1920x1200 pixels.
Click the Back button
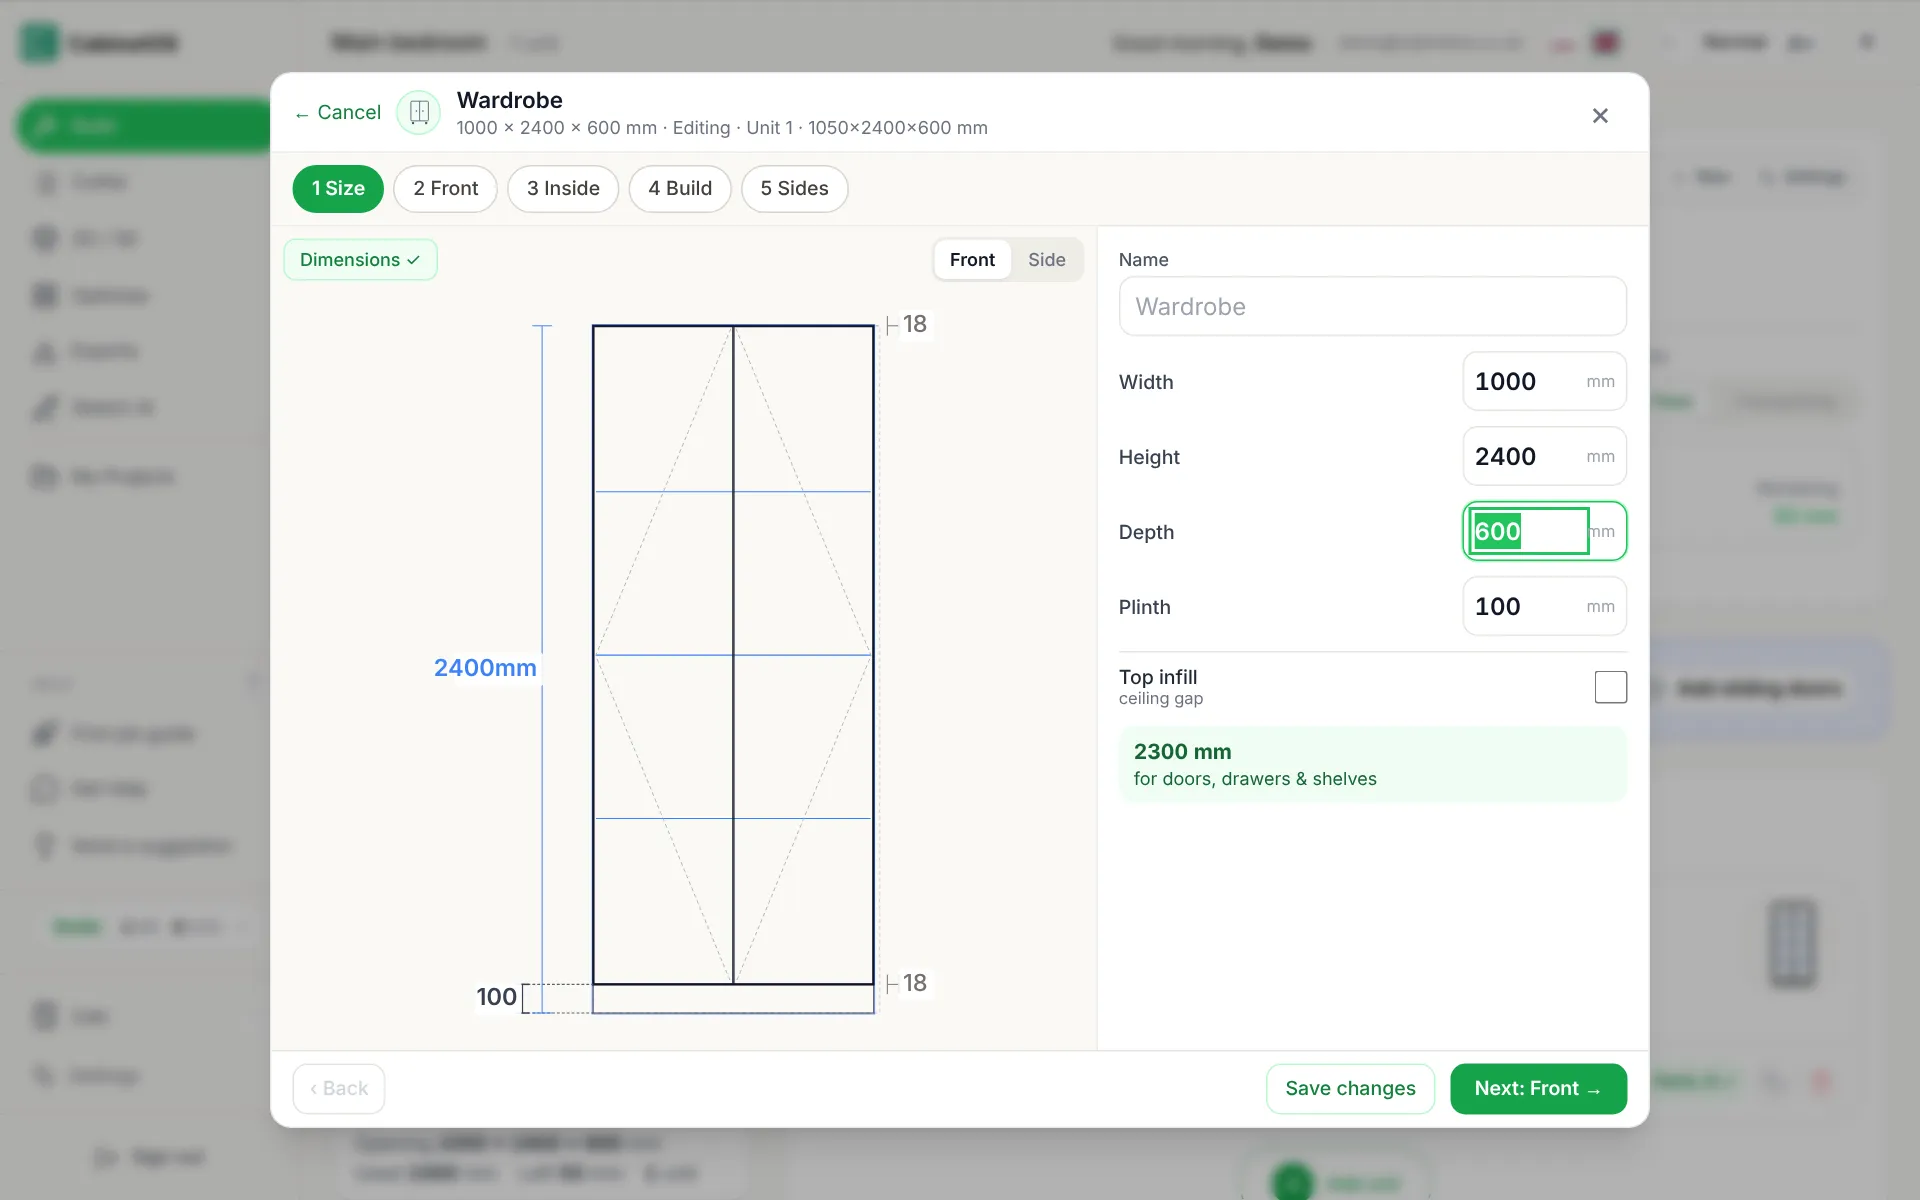click(x=339, y=1089)
